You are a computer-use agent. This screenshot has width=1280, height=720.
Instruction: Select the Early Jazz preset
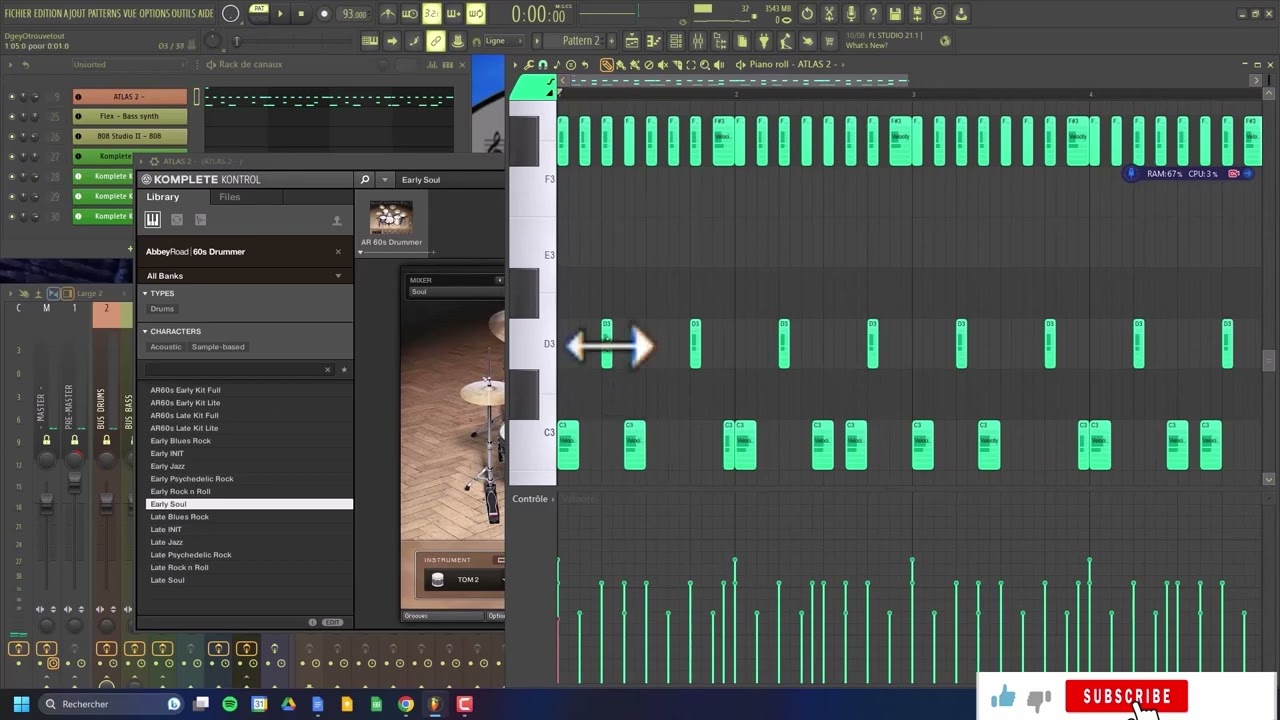tap(168, 466)
